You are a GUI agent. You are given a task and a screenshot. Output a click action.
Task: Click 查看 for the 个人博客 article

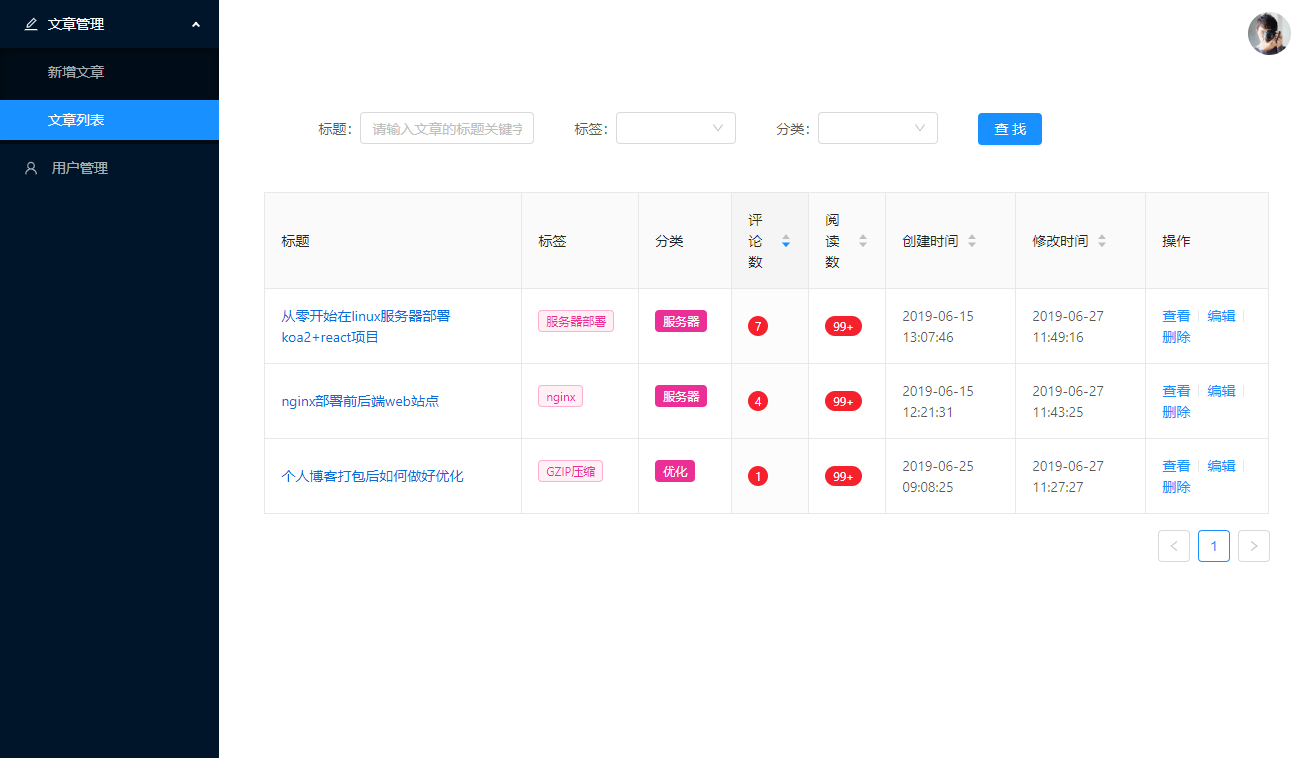click(x=1176, y=466)
